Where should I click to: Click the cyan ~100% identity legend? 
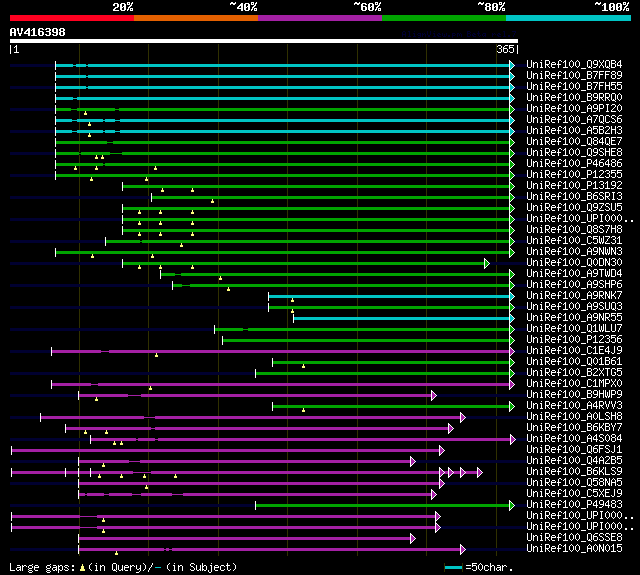(x=568, y=18)
